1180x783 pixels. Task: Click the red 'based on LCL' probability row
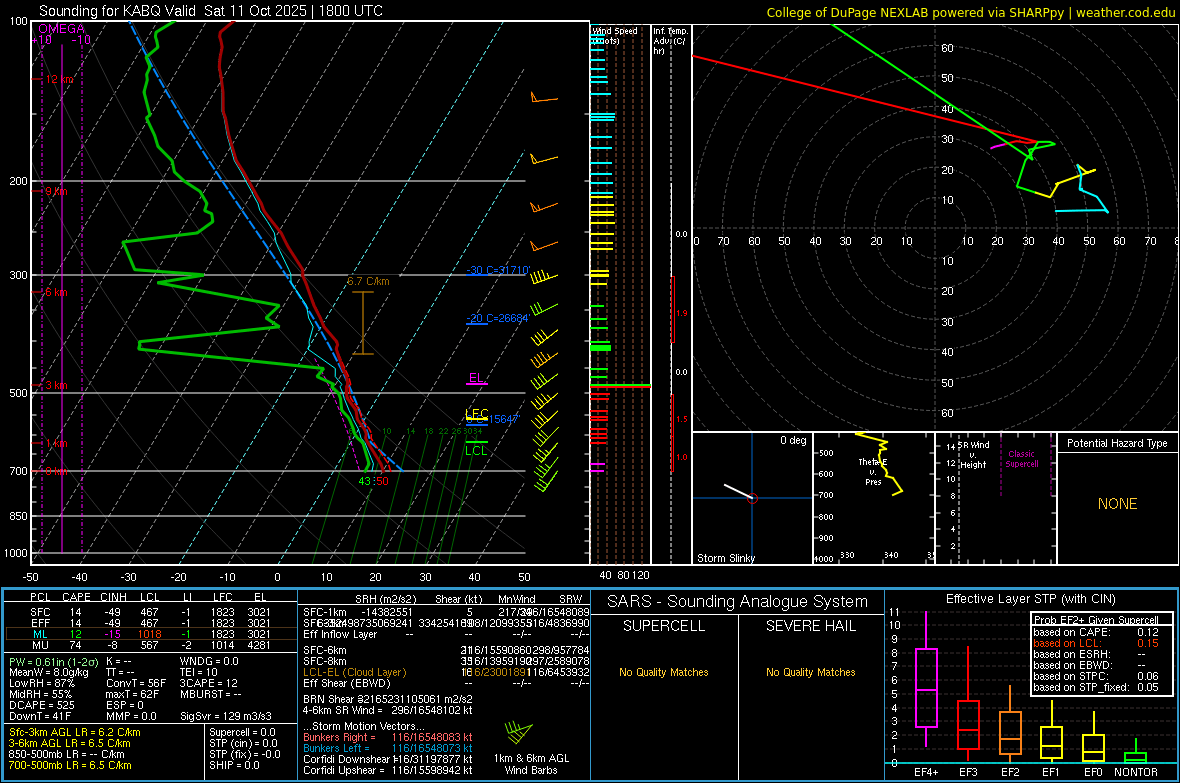coord(1095,643)
